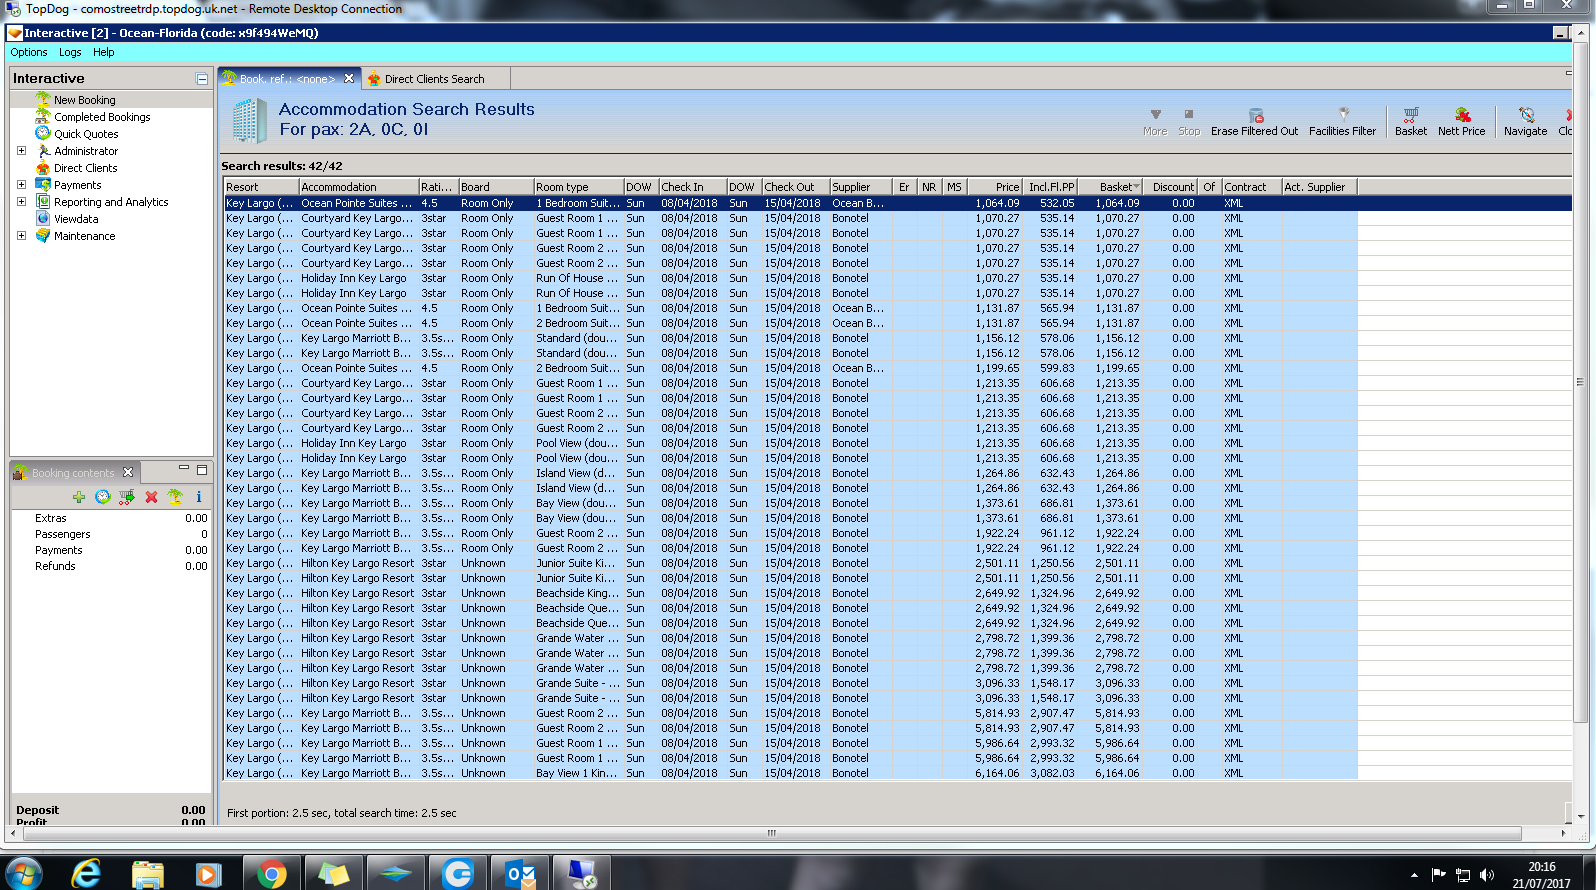Click the New Booking palm tree icon

tap(43, 99)
